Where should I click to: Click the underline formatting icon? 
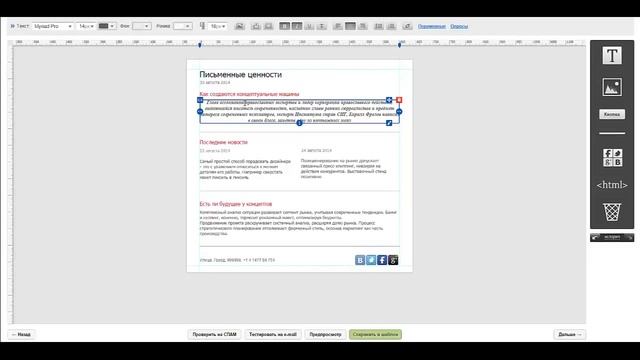(x=309, y=26)
